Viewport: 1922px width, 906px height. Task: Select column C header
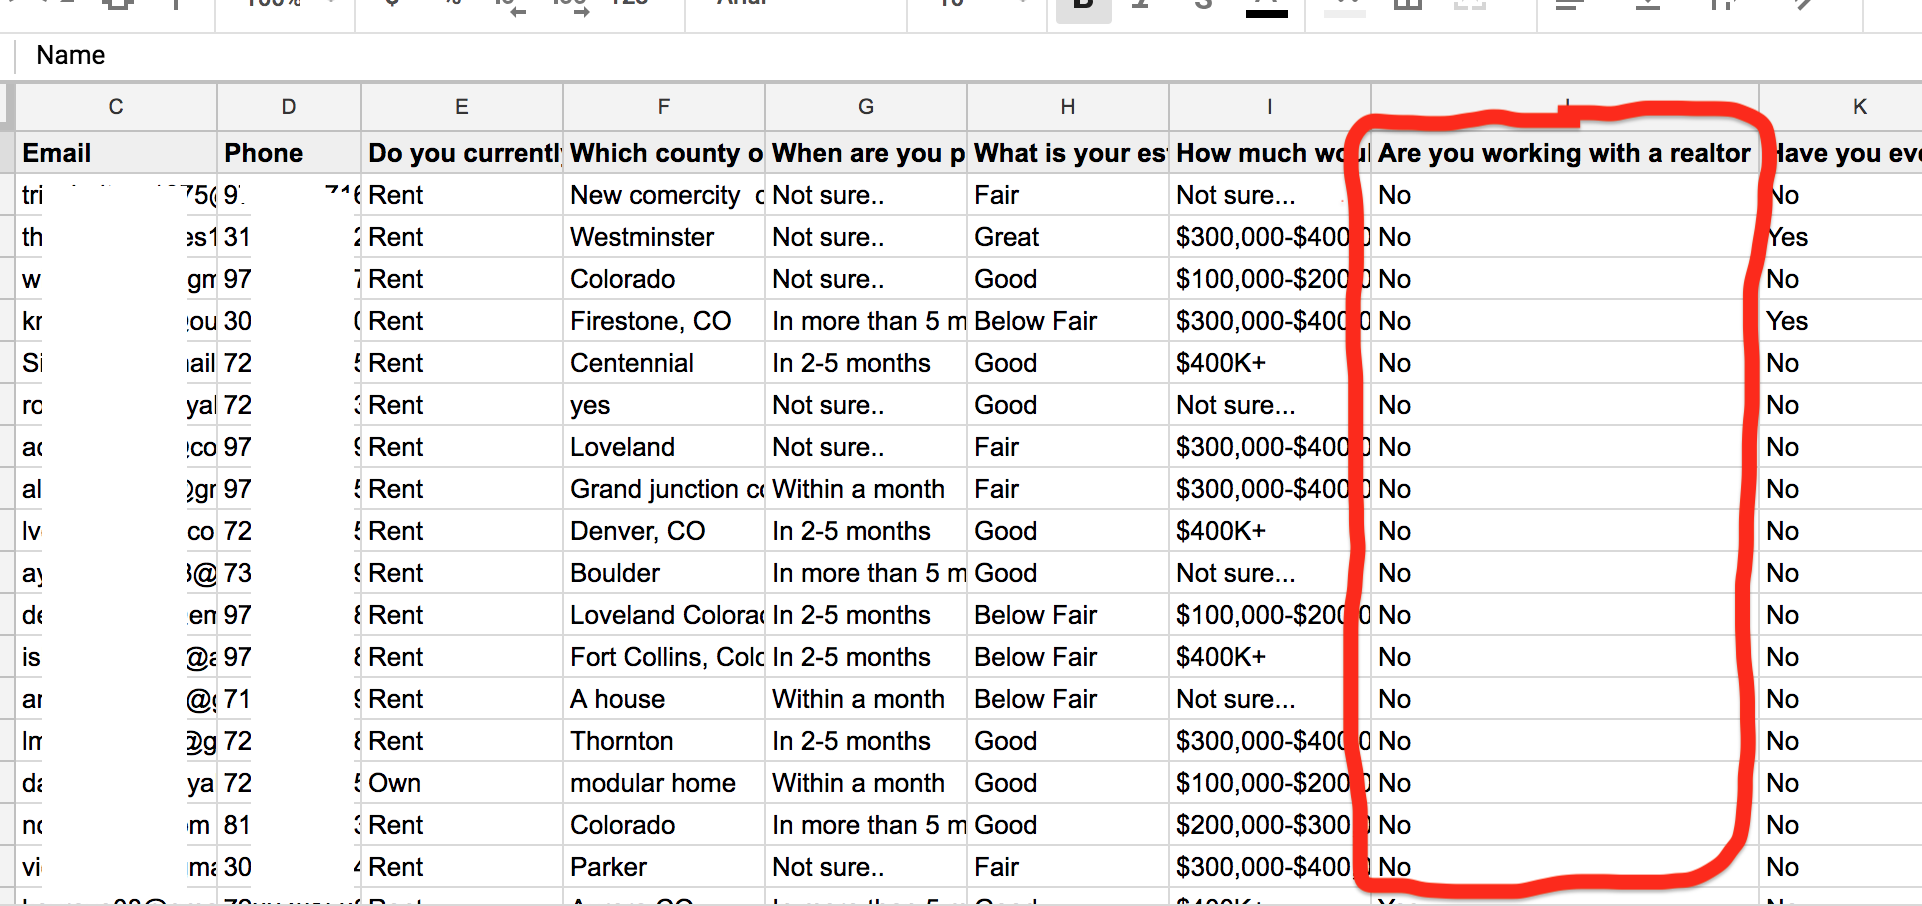(116, 107)
